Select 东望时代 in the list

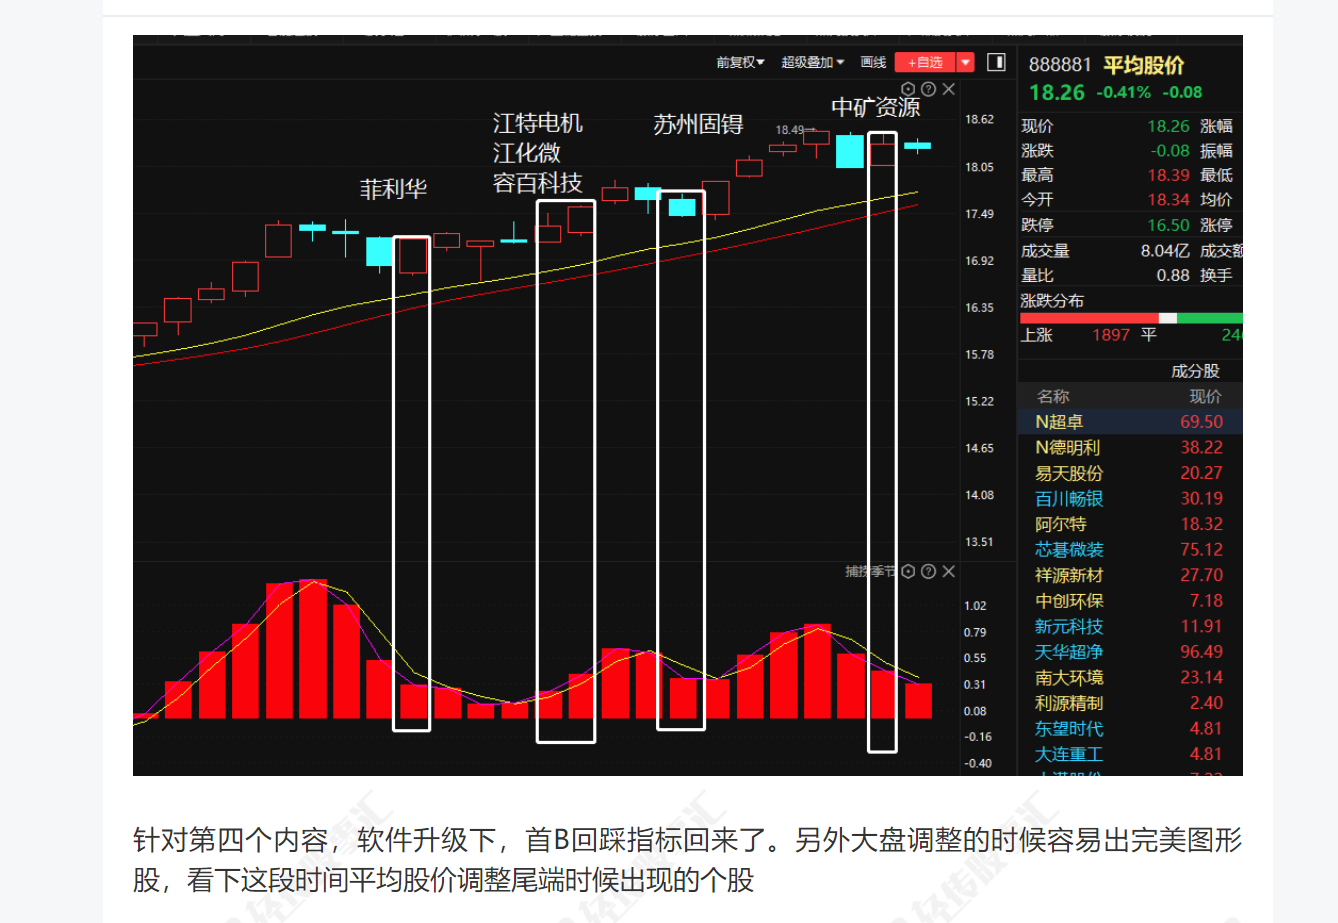coord(1130,728)
